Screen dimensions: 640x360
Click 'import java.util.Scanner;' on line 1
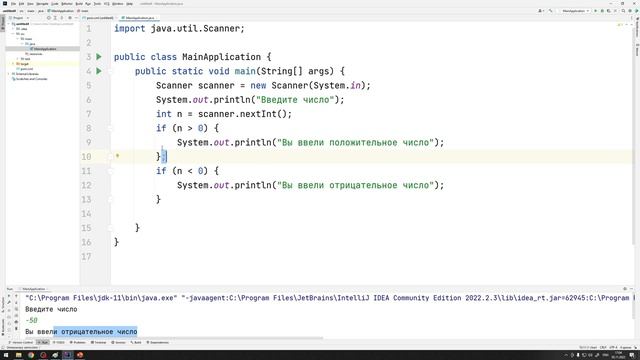[x=179, y=29]
